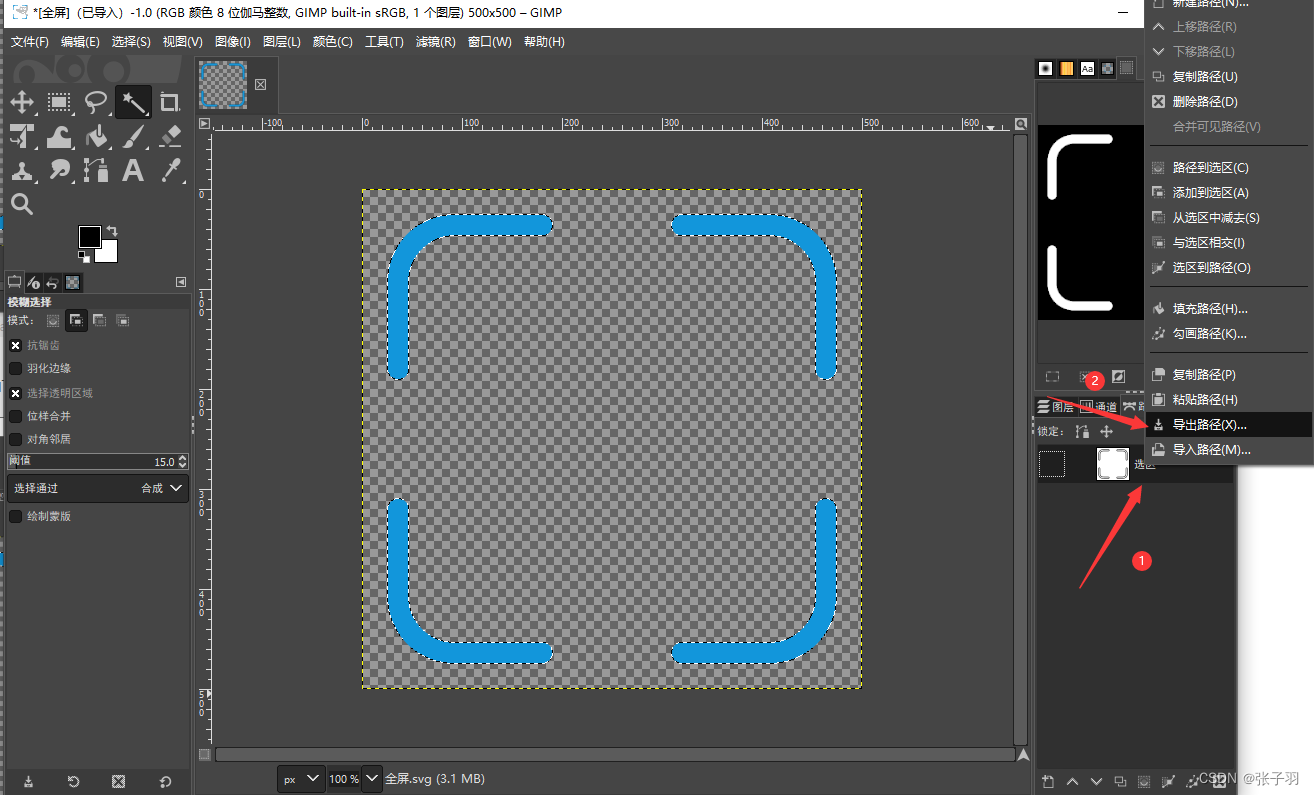Choose 删除路径(D) from context menu

tap(1228, 102)
